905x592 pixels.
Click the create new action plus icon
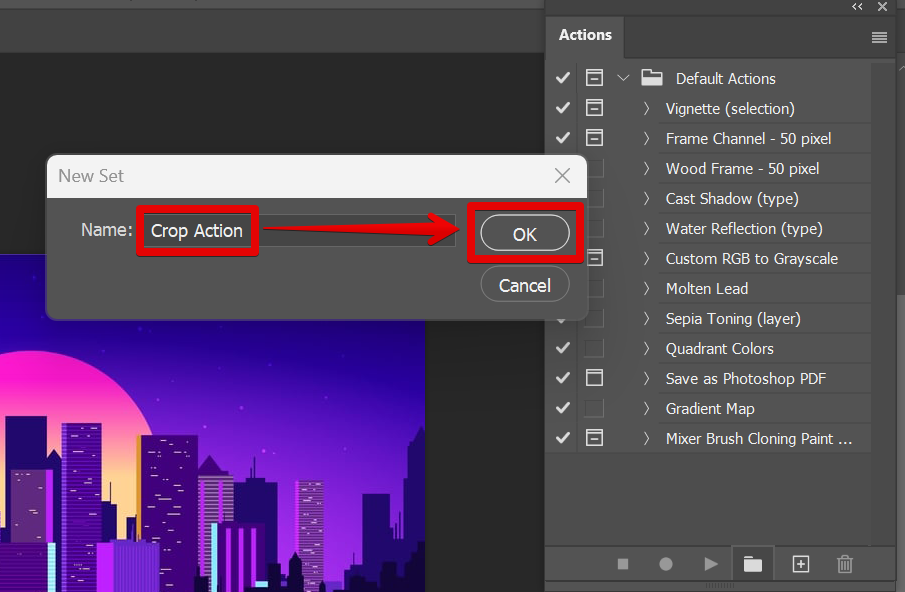click(801, 564)
